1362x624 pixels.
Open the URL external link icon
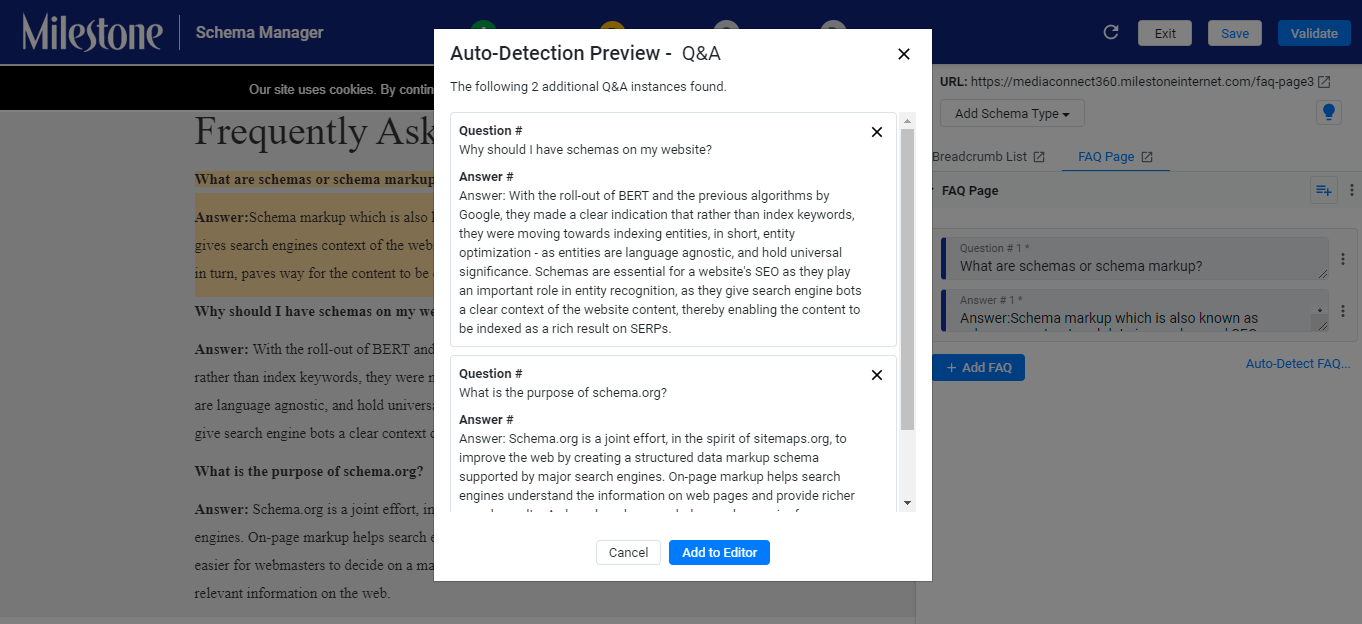[x=1324, y=82]
